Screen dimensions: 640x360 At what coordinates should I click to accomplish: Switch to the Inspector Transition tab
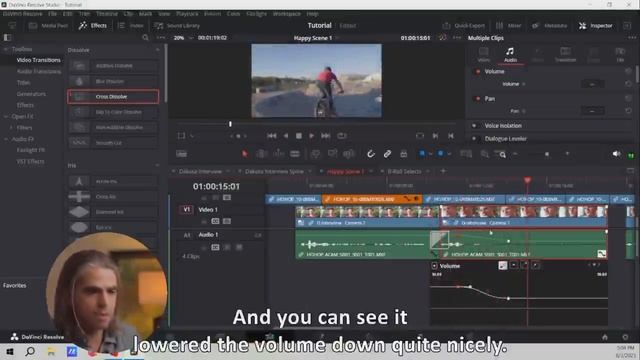coord(565,55)
